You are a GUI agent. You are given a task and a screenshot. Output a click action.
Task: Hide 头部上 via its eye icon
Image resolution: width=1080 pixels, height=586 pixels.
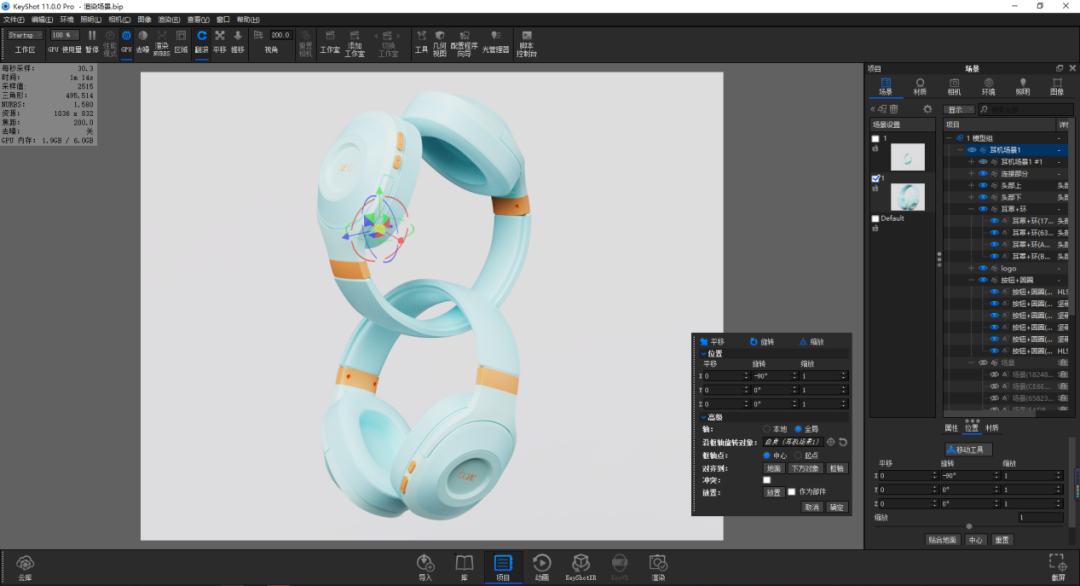pos(983,185)
